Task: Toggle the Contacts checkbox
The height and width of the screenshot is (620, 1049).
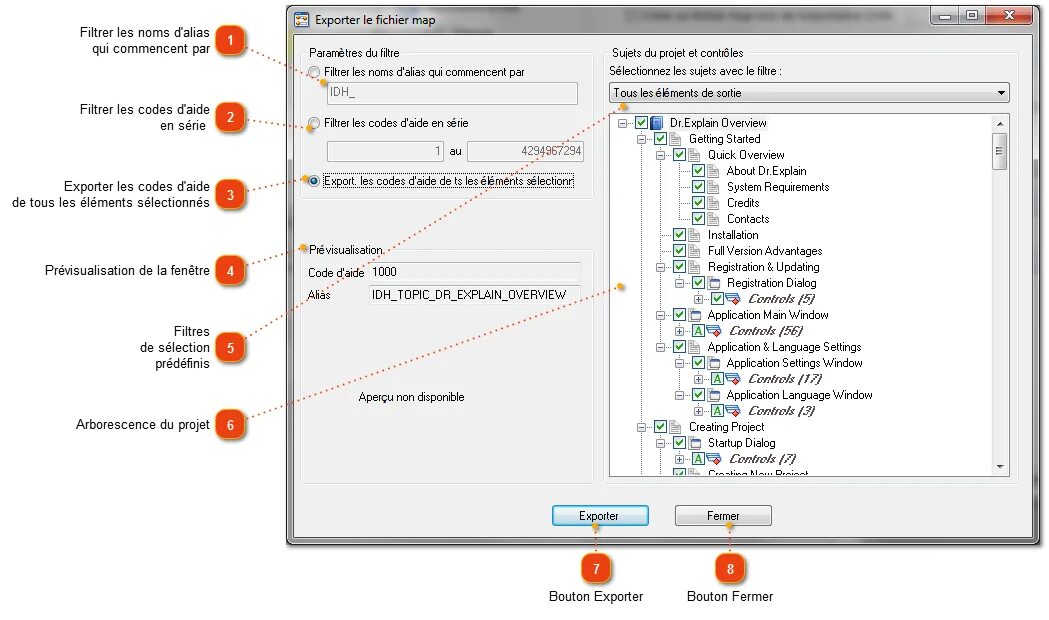Action: coord(698,219)
